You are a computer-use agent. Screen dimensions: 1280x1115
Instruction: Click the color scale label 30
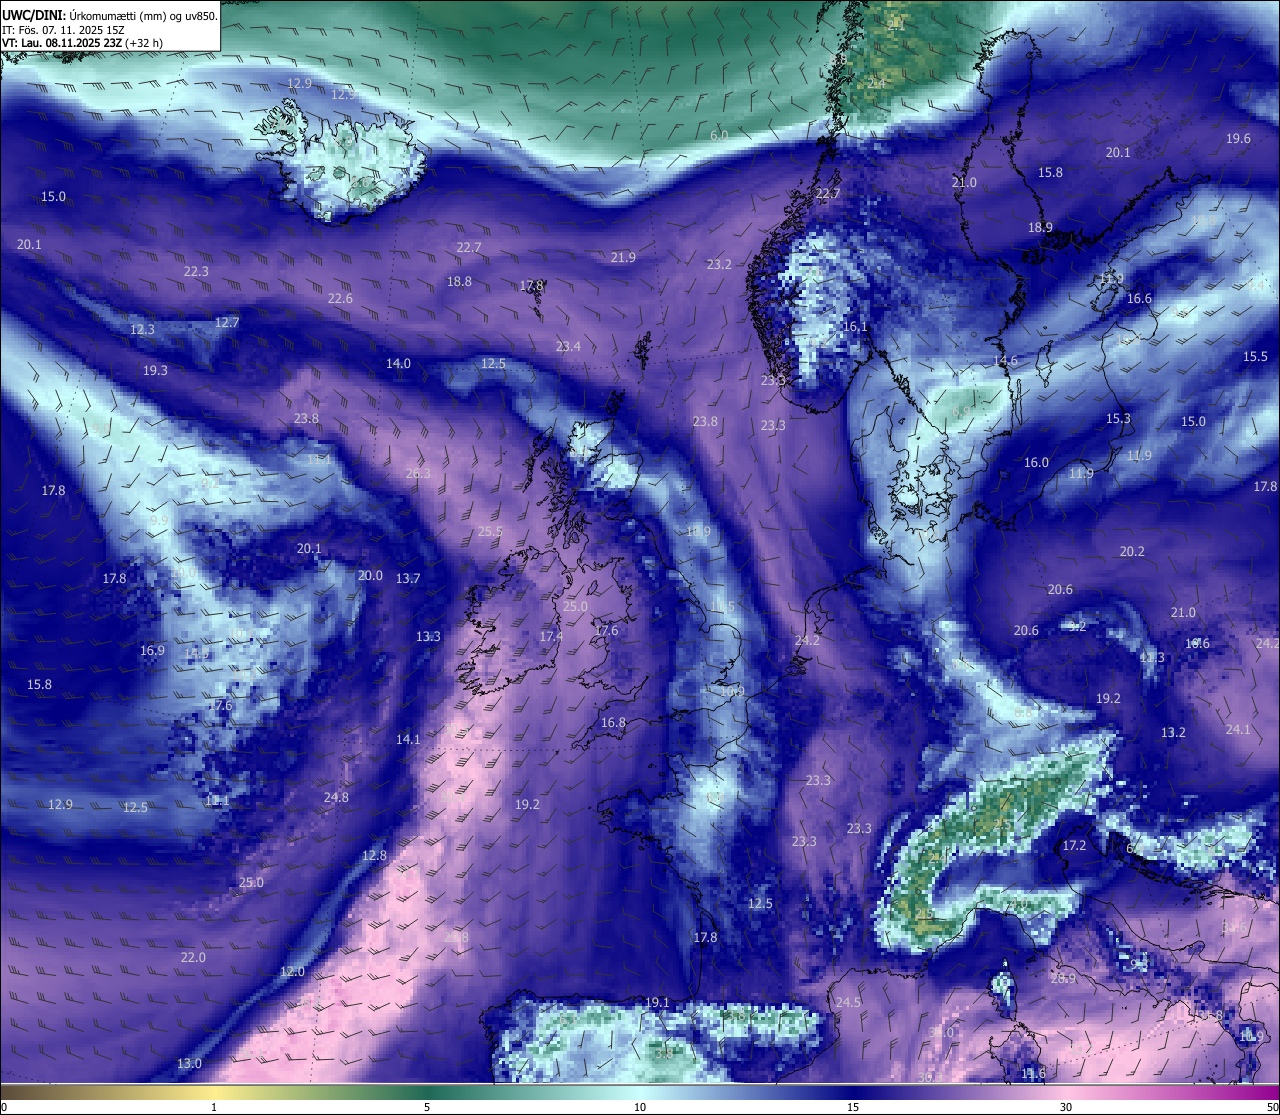pos(1066,1107)
